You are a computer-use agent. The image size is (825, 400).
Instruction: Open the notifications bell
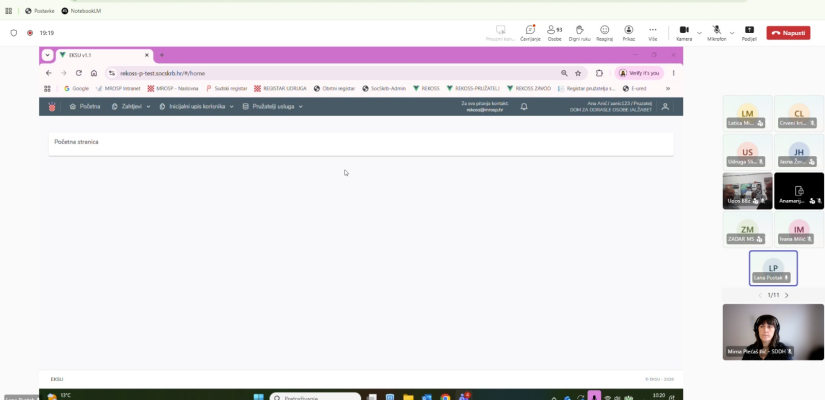pyautogui.click(x=524, y=106)
